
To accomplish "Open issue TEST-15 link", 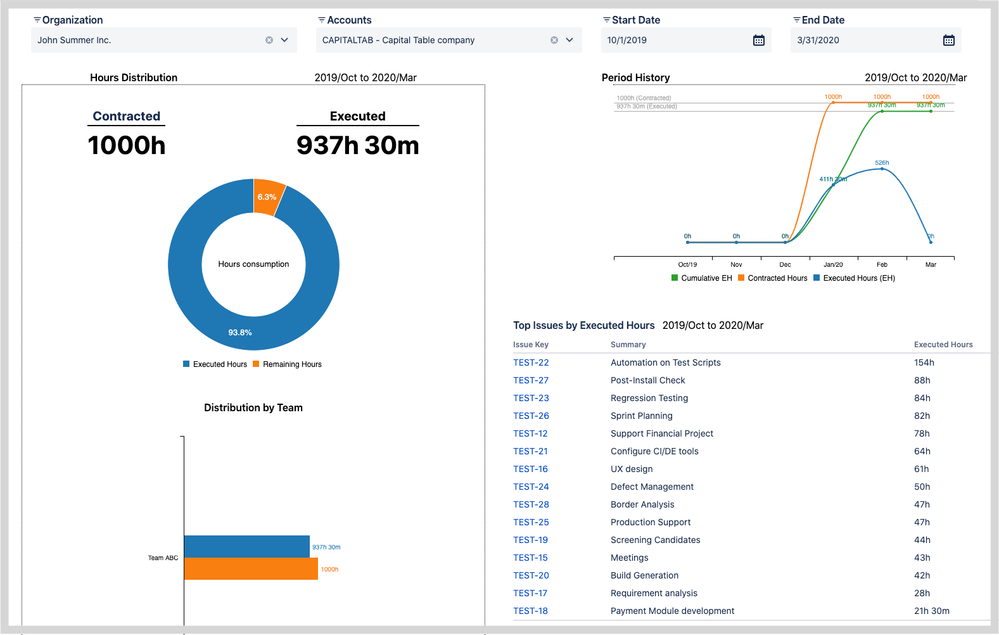I will (530, 559).
